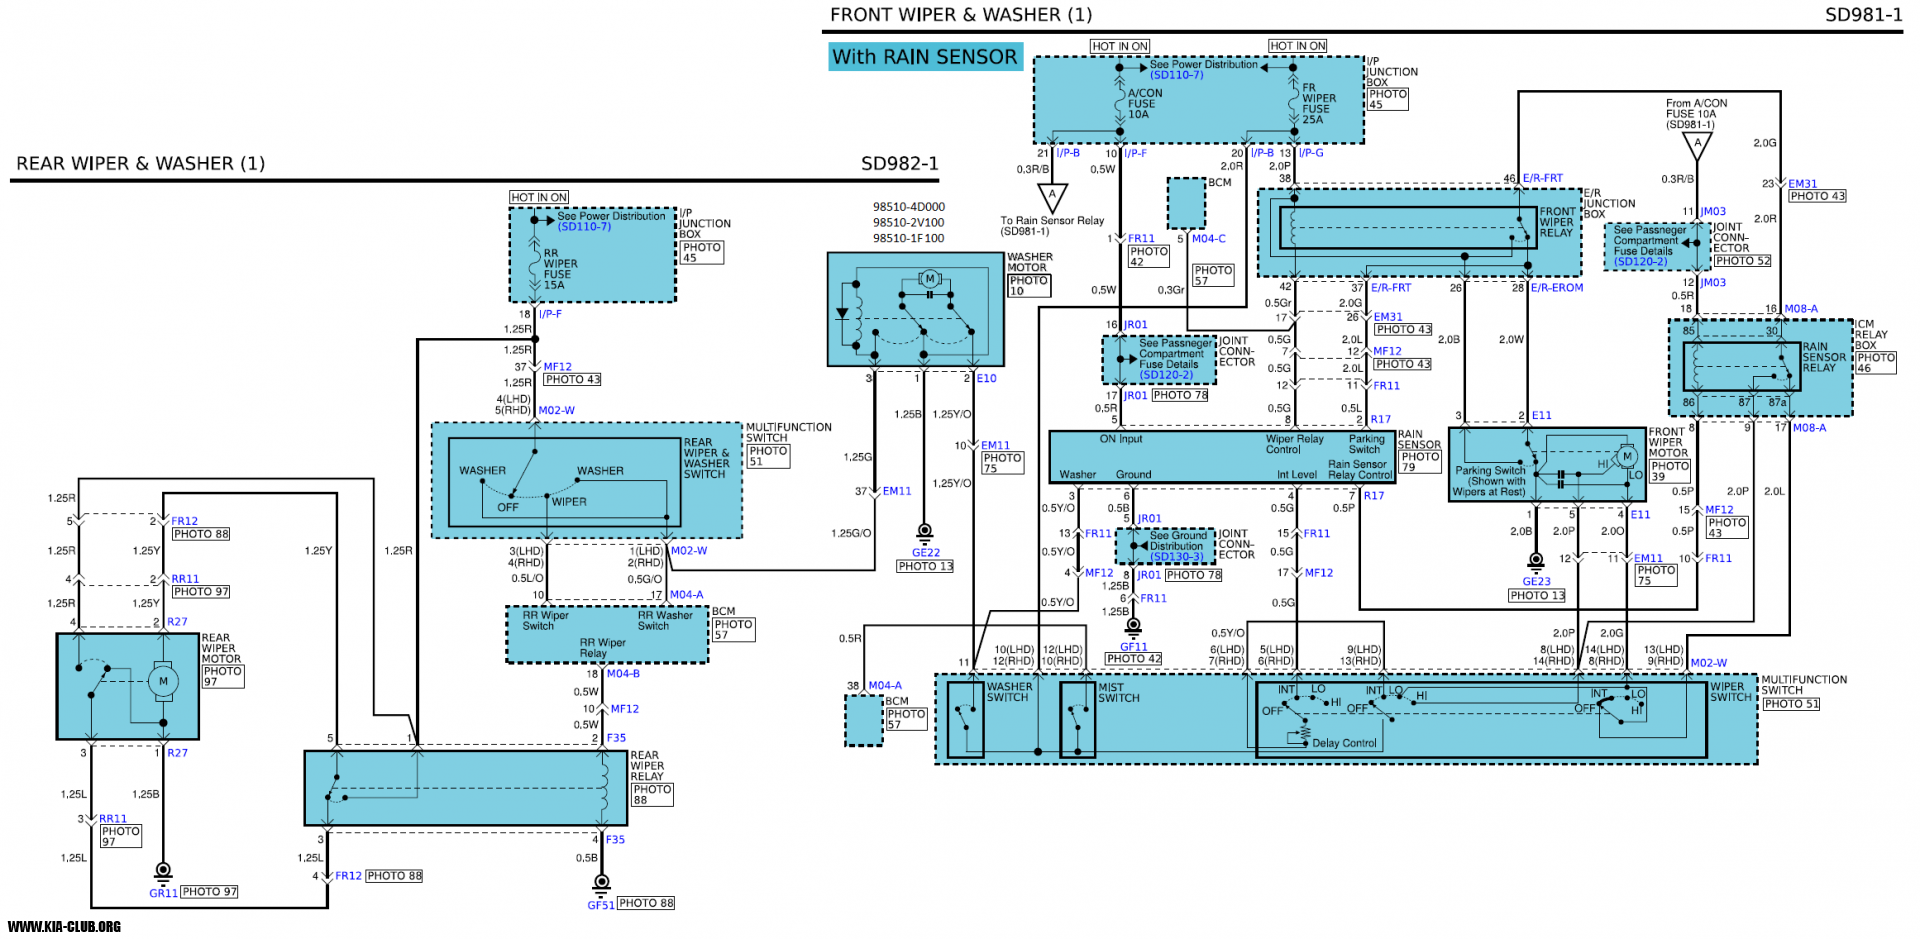
Task: Click the RR WIPER FUSE 15A label
Action: pos(559,270)
